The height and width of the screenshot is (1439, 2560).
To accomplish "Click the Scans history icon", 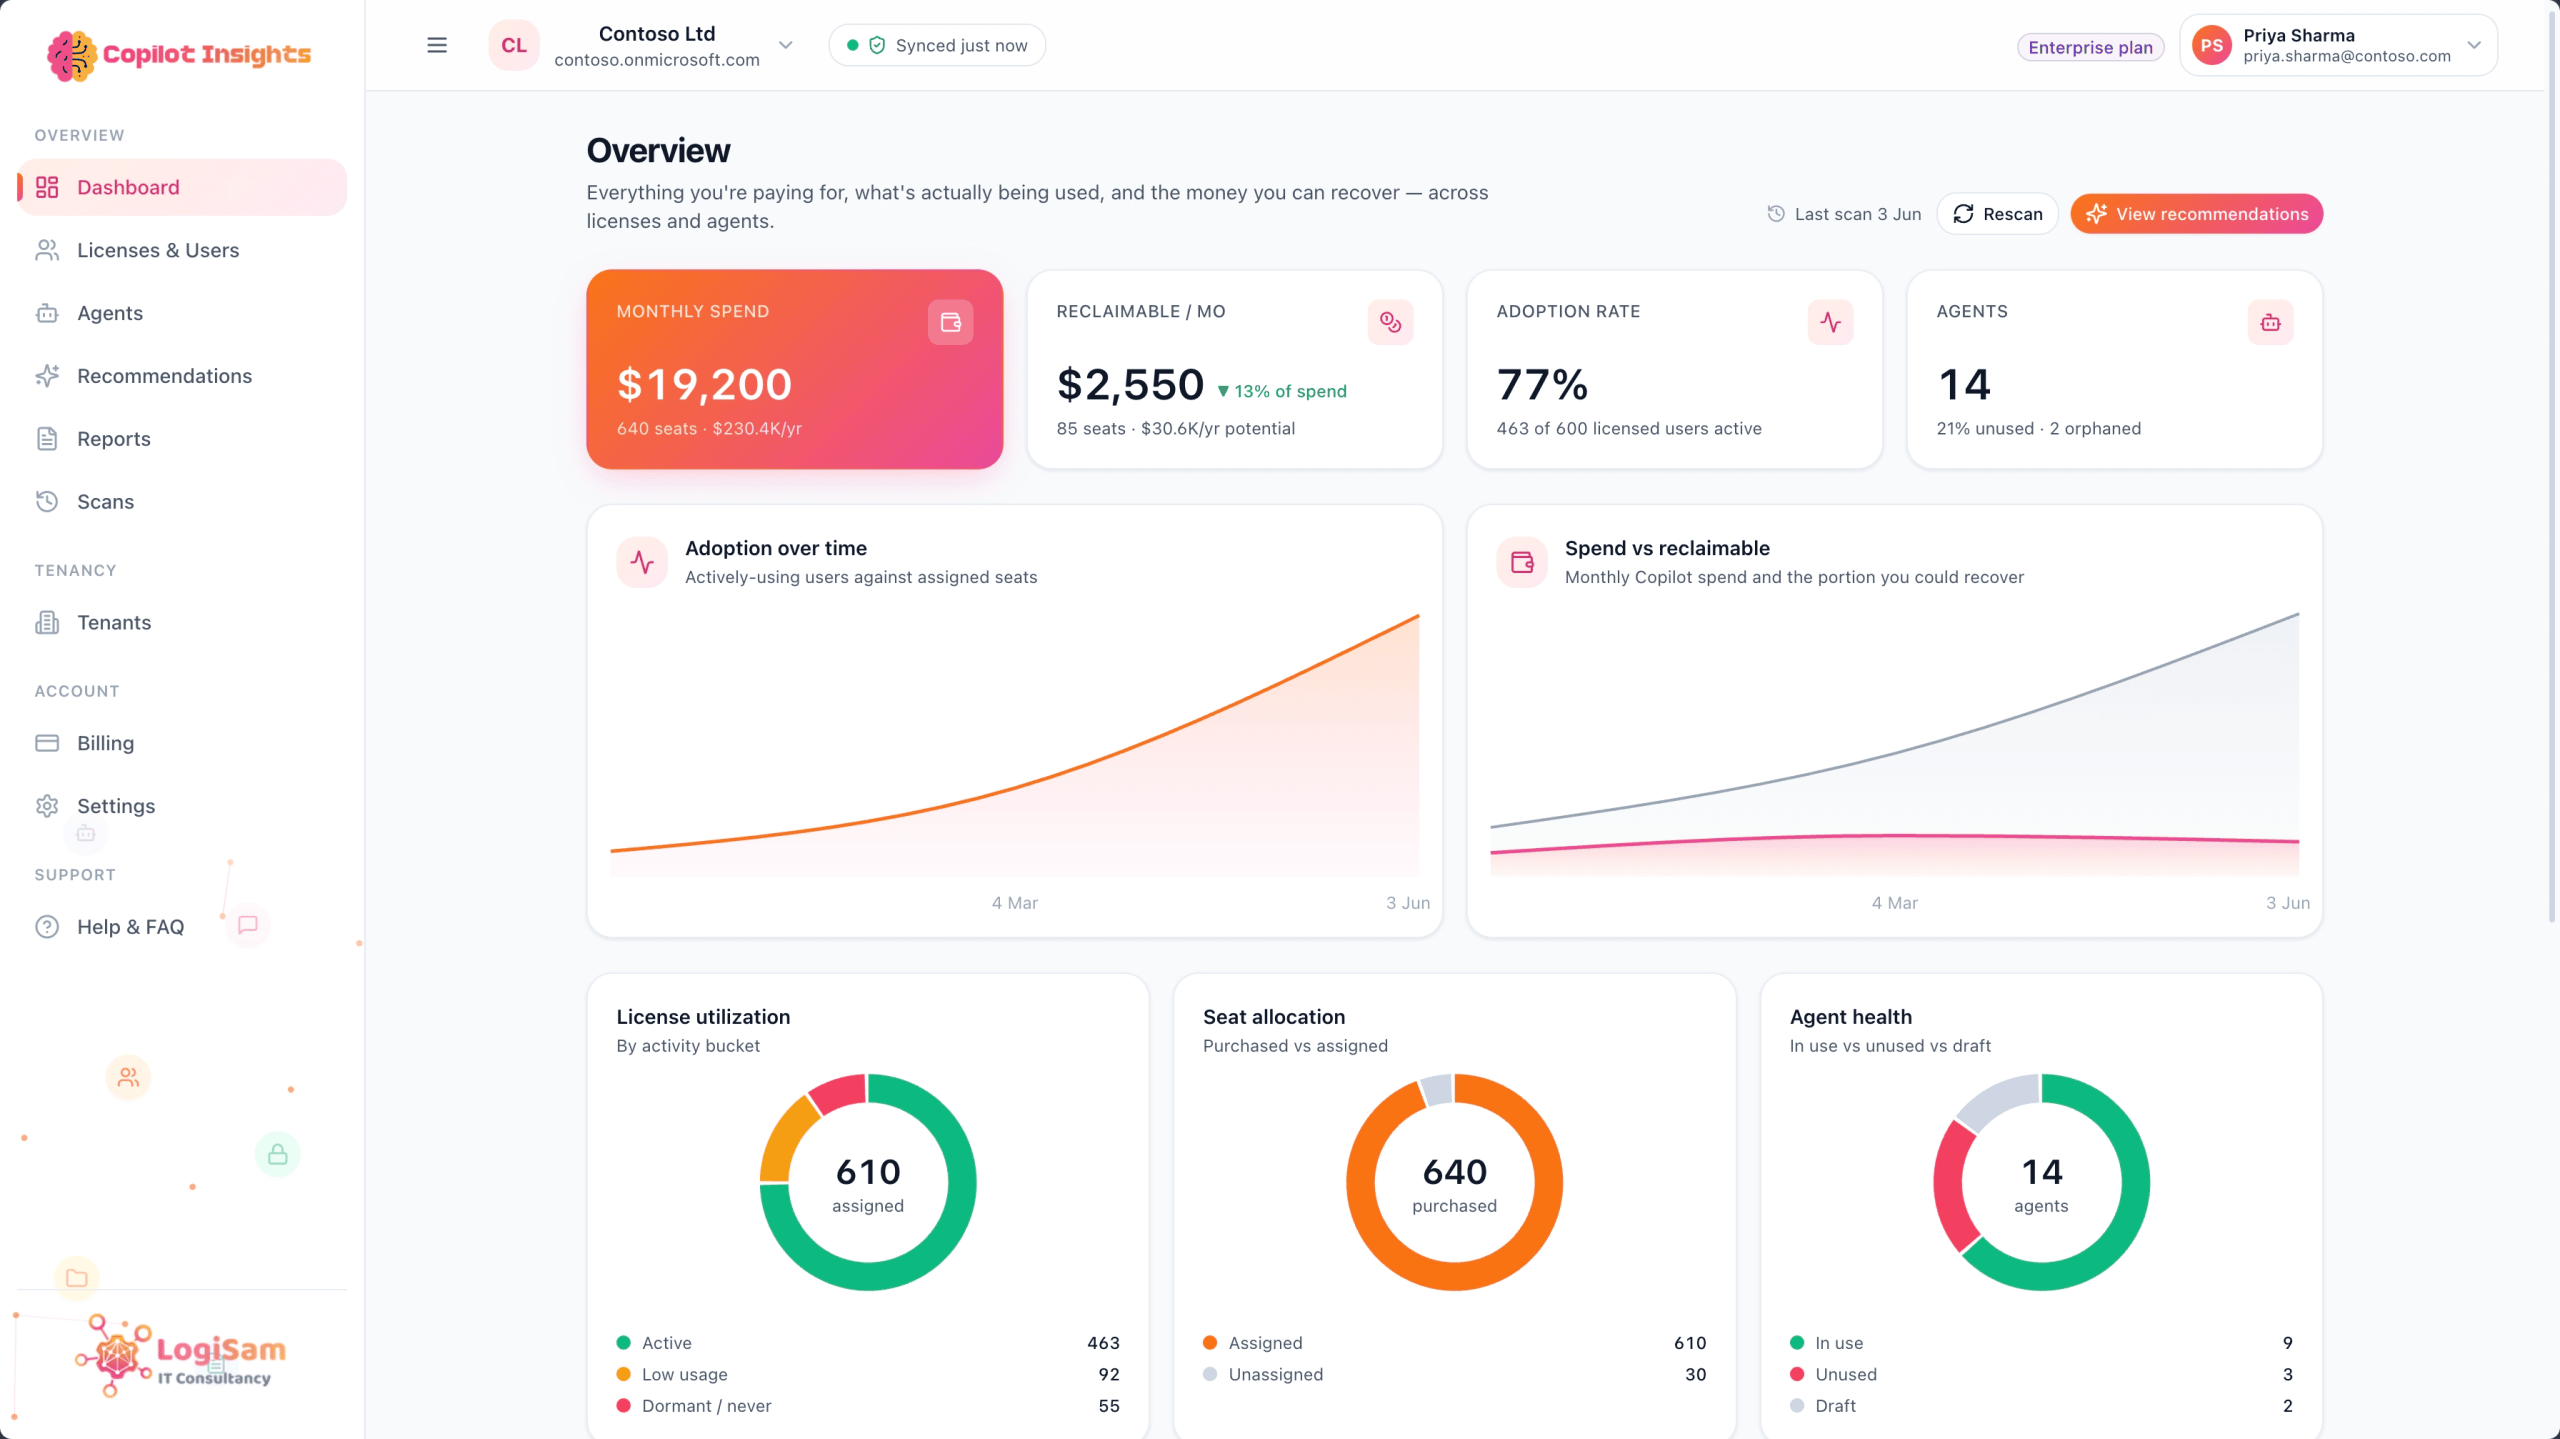I will click(x=47, y=502).
